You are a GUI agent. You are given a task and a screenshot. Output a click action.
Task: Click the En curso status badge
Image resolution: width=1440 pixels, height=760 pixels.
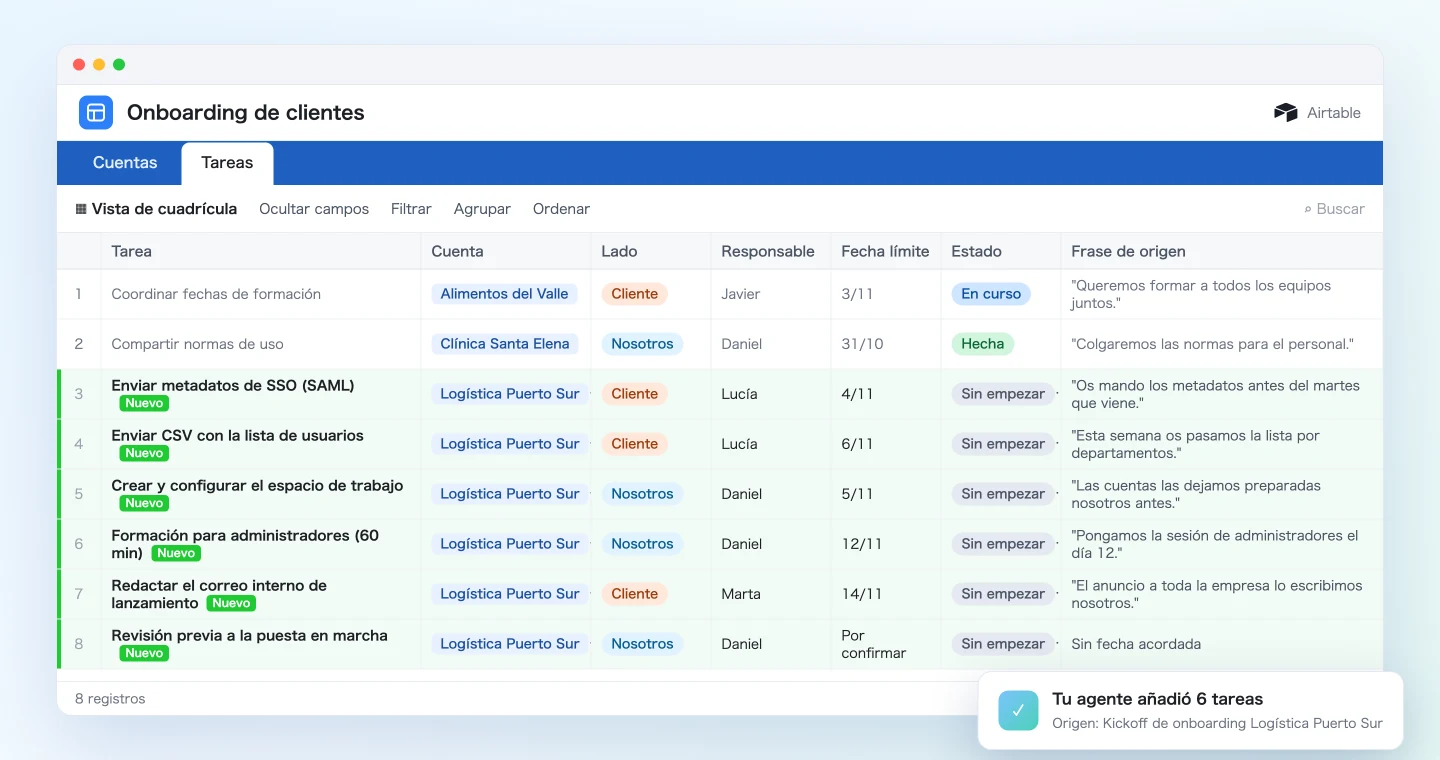click(x=991, y=294)
